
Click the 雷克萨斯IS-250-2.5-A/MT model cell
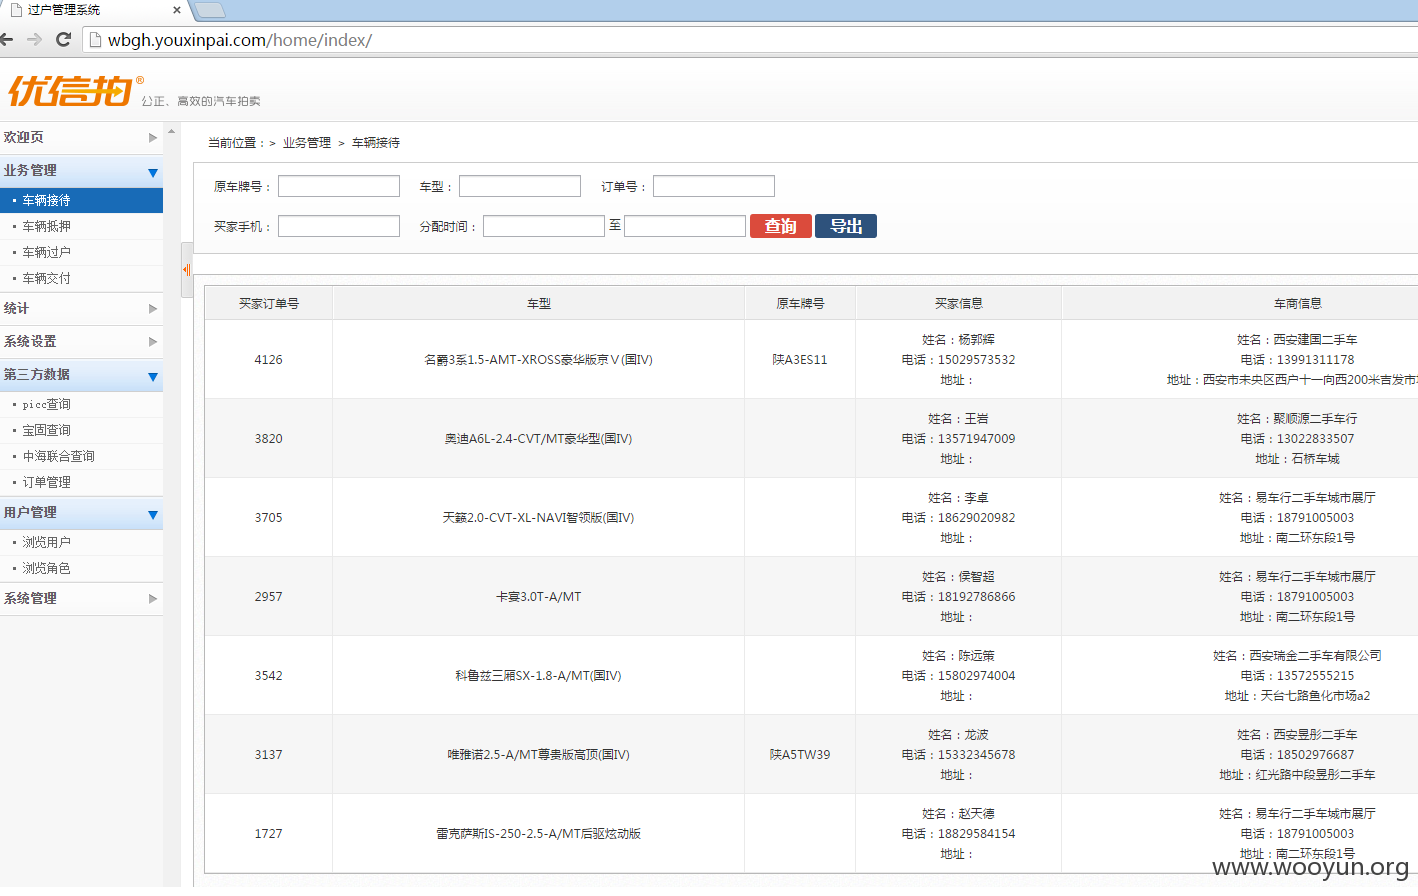[x=539, y=834]
